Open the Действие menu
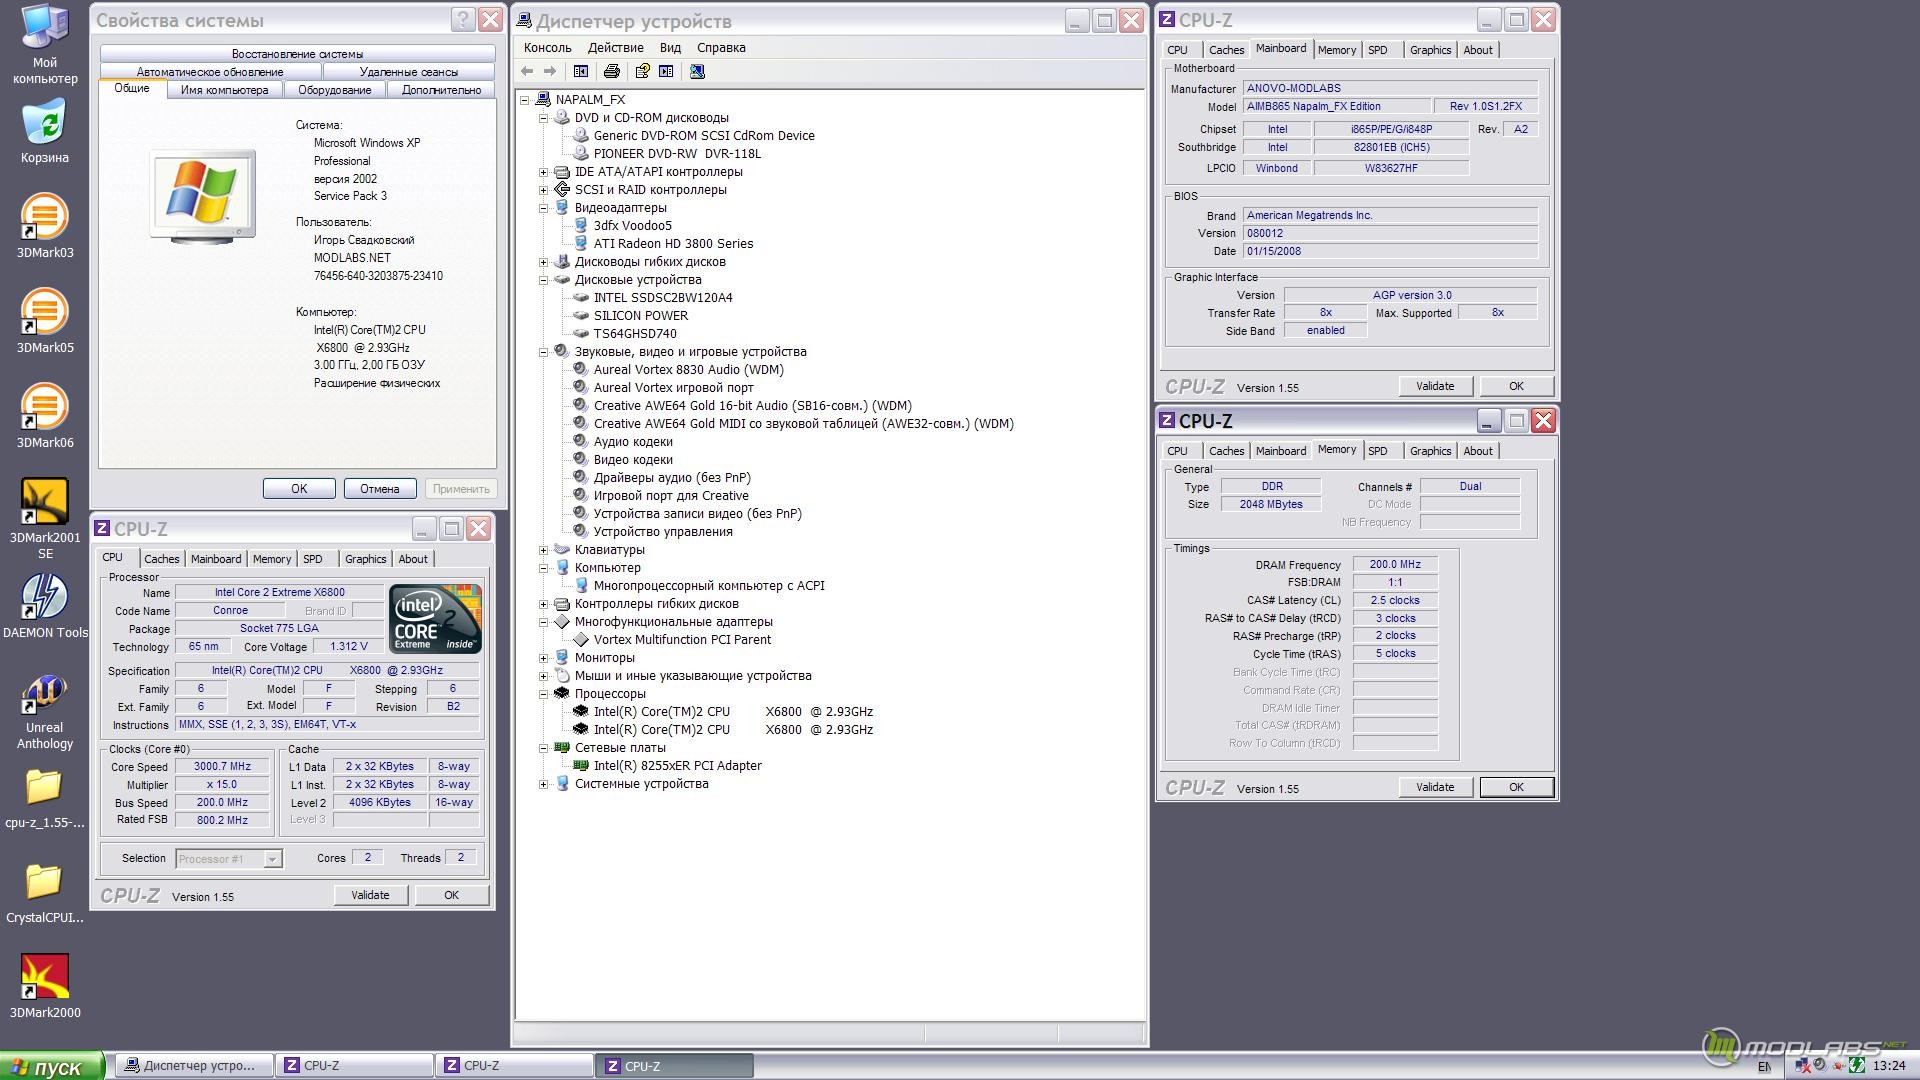This screenshot has height=1080, width=1920. coord(615,48)
